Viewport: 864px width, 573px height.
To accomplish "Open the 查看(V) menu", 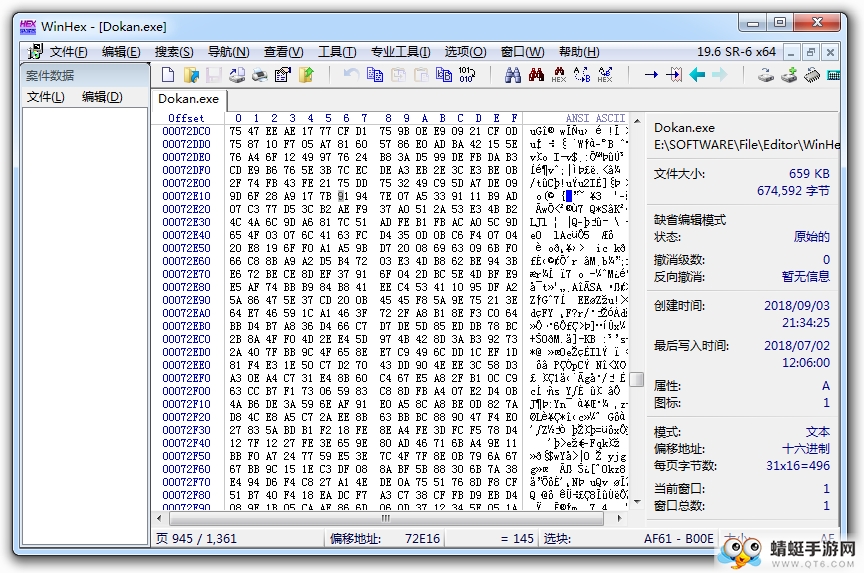I will 283,52.
